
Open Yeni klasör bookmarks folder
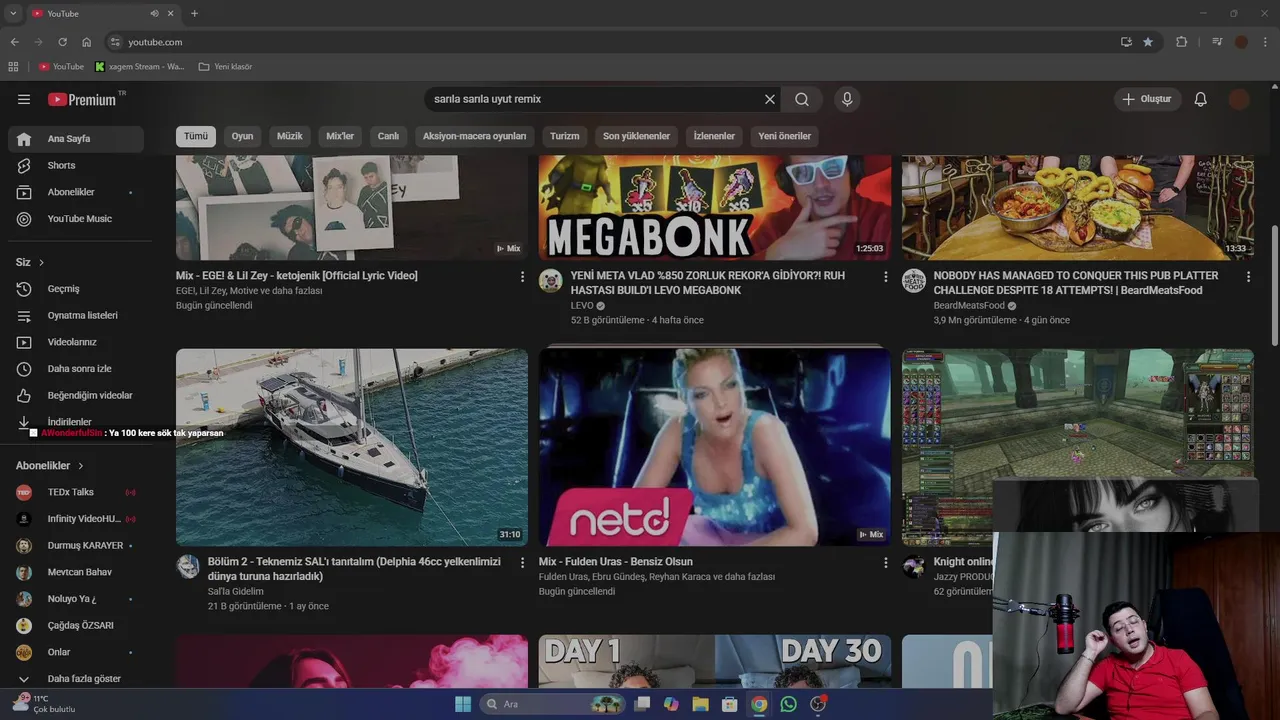pos(225,67)
